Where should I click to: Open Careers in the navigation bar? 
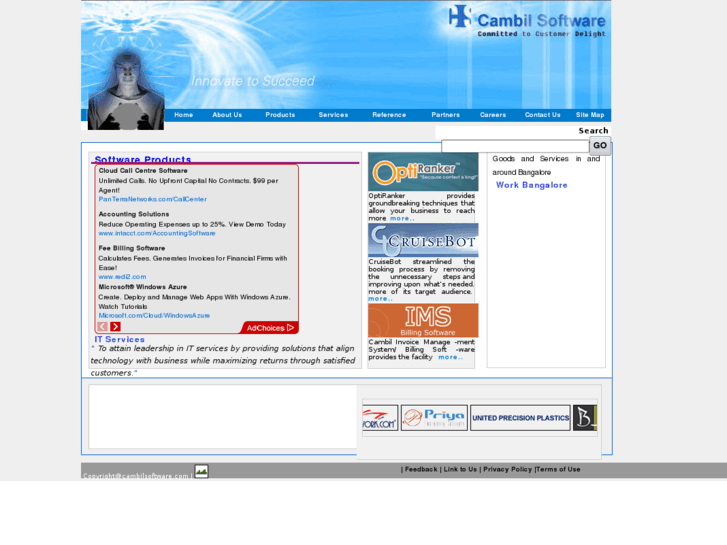pos(493,115)
